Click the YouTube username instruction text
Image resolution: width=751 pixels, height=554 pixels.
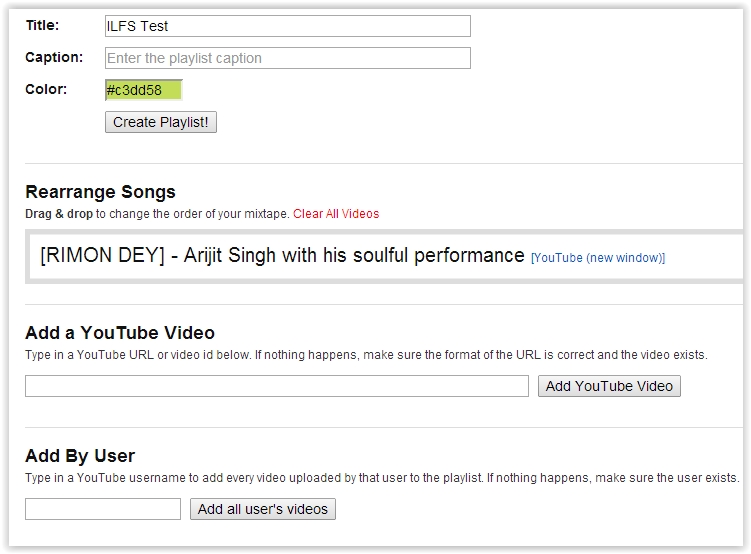point(382,478)
